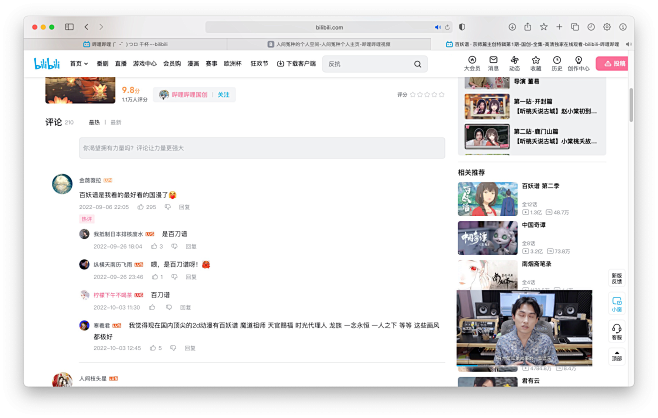This screenshot has height=418, width=658.
Task: Click the bilibili logo
Action: (47, 63)
